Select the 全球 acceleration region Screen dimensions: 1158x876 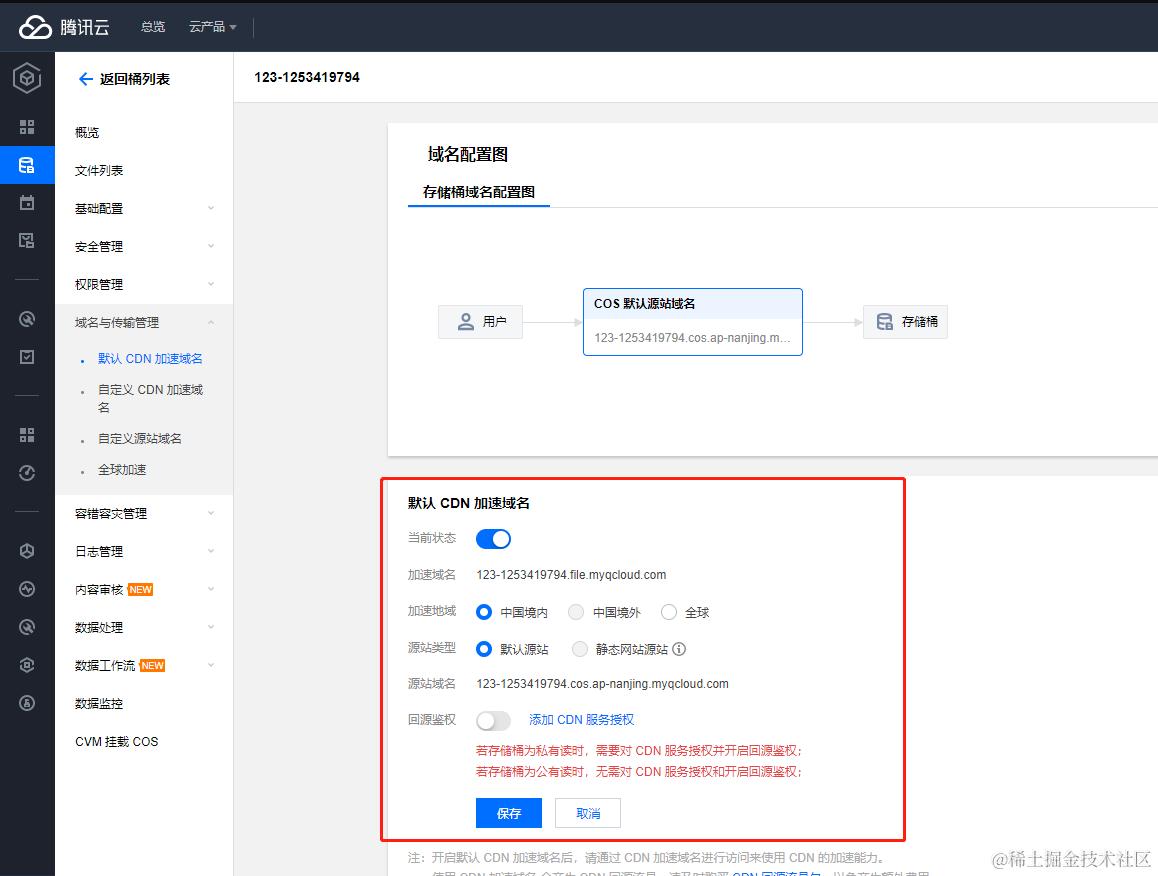668,612
